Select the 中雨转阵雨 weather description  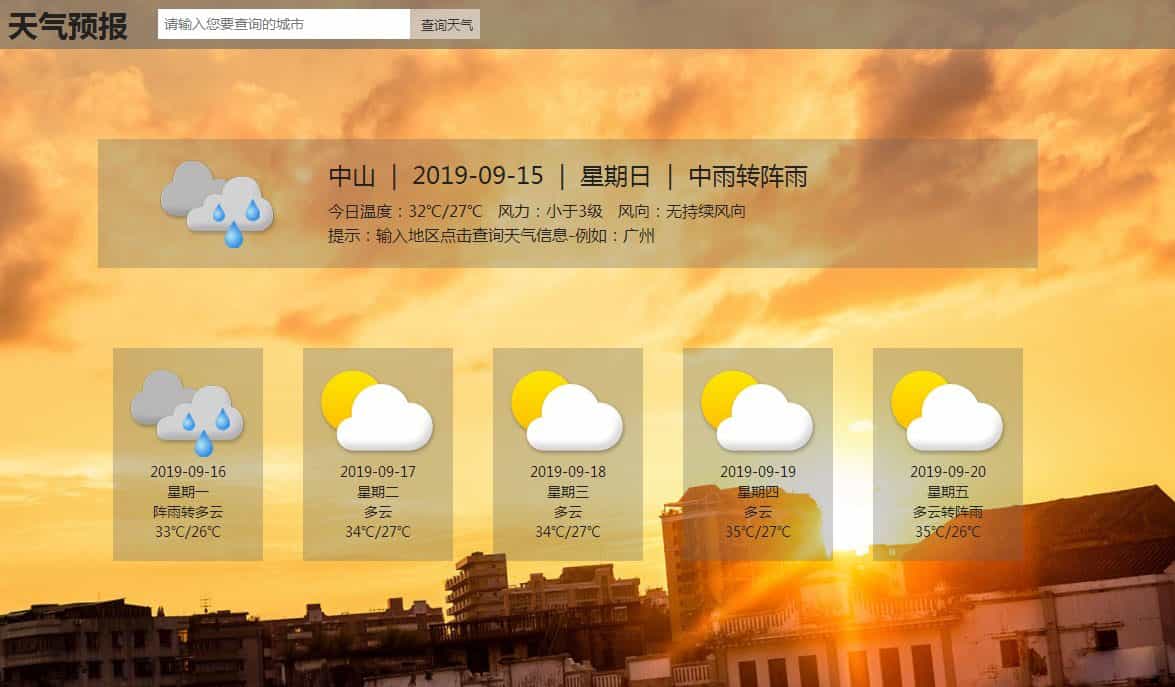click(x=752, y=177)
